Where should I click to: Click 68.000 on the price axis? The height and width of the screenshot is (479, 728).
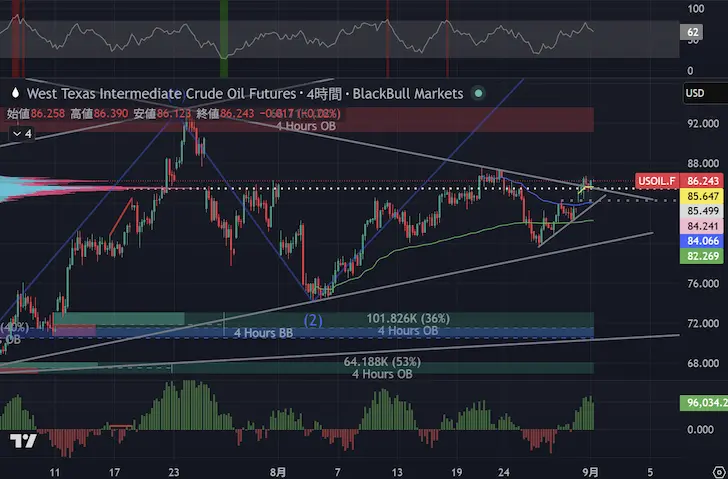(703, 363)
